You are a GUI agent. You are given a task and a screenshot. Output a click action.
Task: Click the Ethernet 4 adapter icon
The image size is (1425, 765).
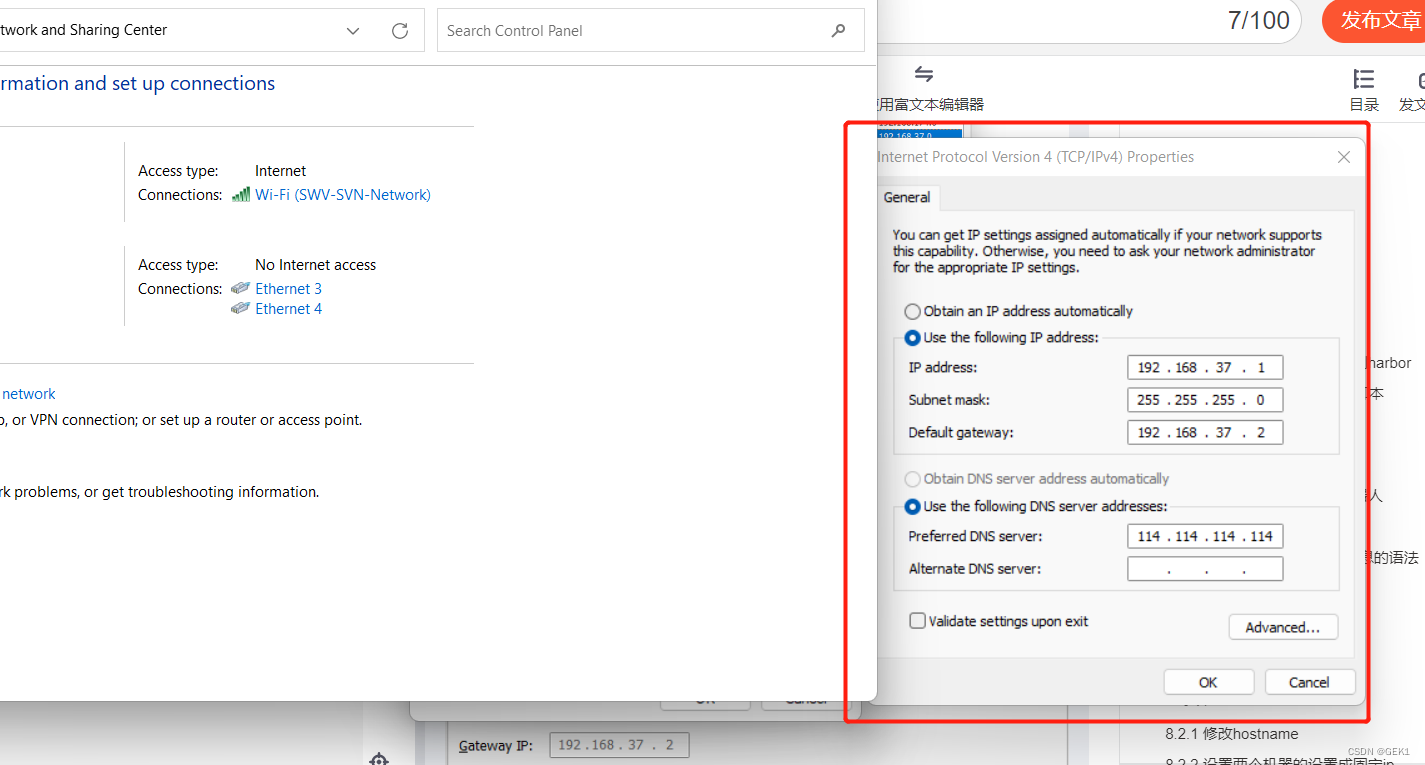(x=240, y=308)
